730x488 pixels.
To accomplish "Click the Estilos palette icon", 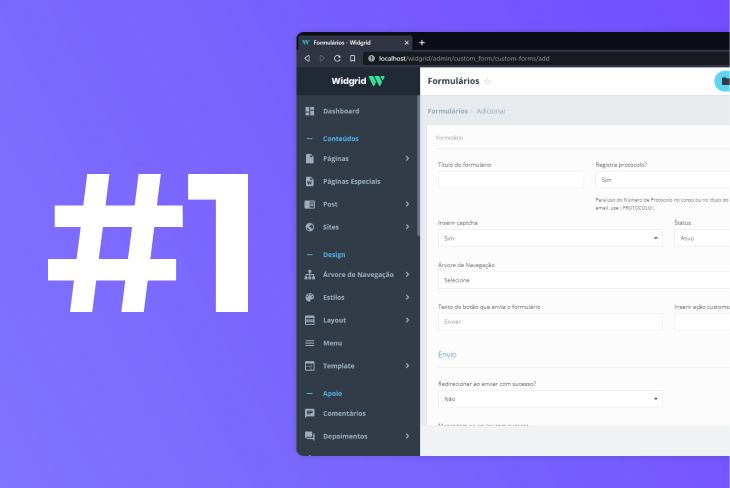I will tap(310, 297).
